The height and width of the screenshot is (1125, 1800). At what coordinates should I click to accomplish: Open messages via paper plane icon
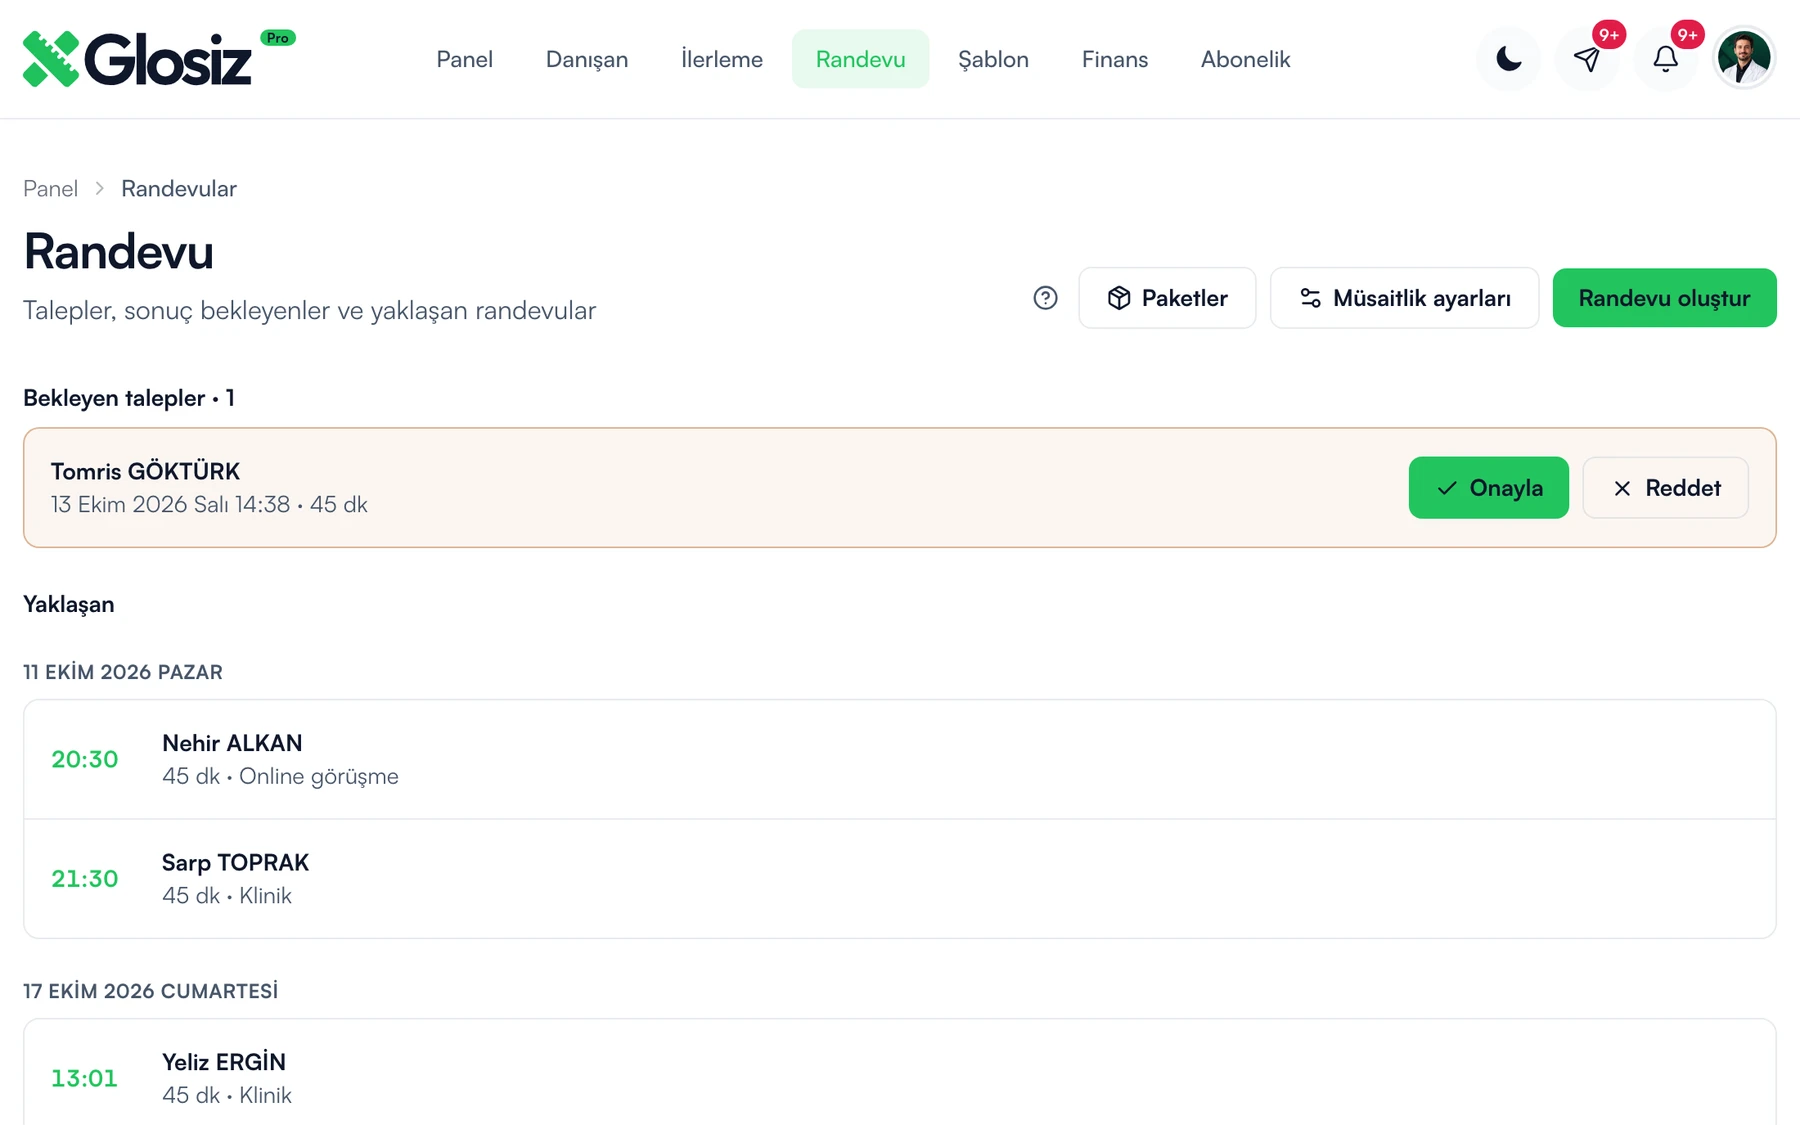[x=1586, y=59]
